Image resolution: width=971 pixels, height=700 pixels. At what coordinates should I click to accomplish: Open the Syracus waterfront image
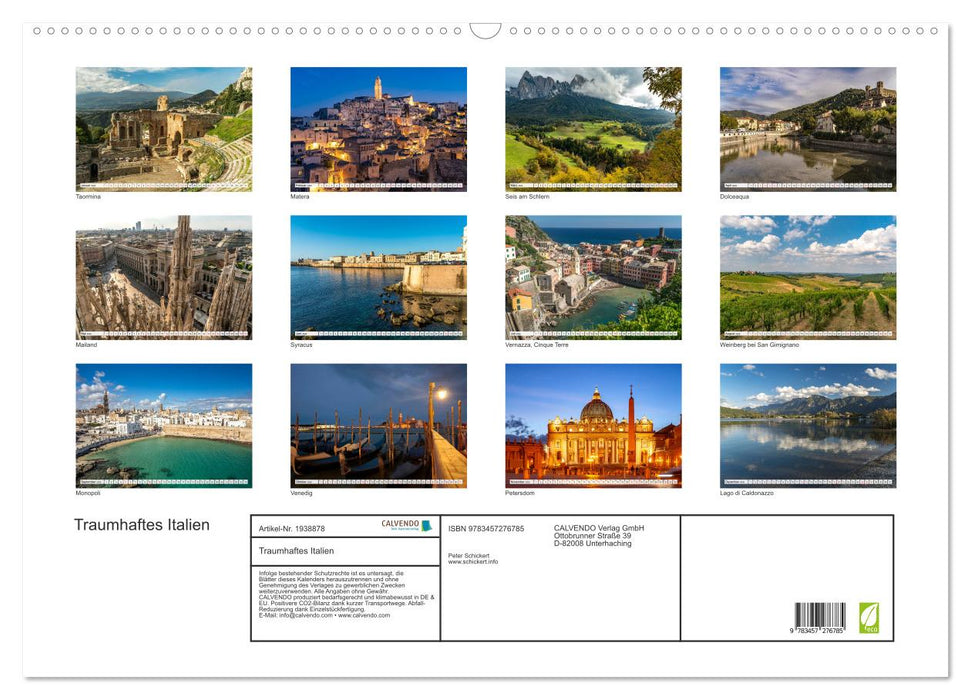click(378, 277)
